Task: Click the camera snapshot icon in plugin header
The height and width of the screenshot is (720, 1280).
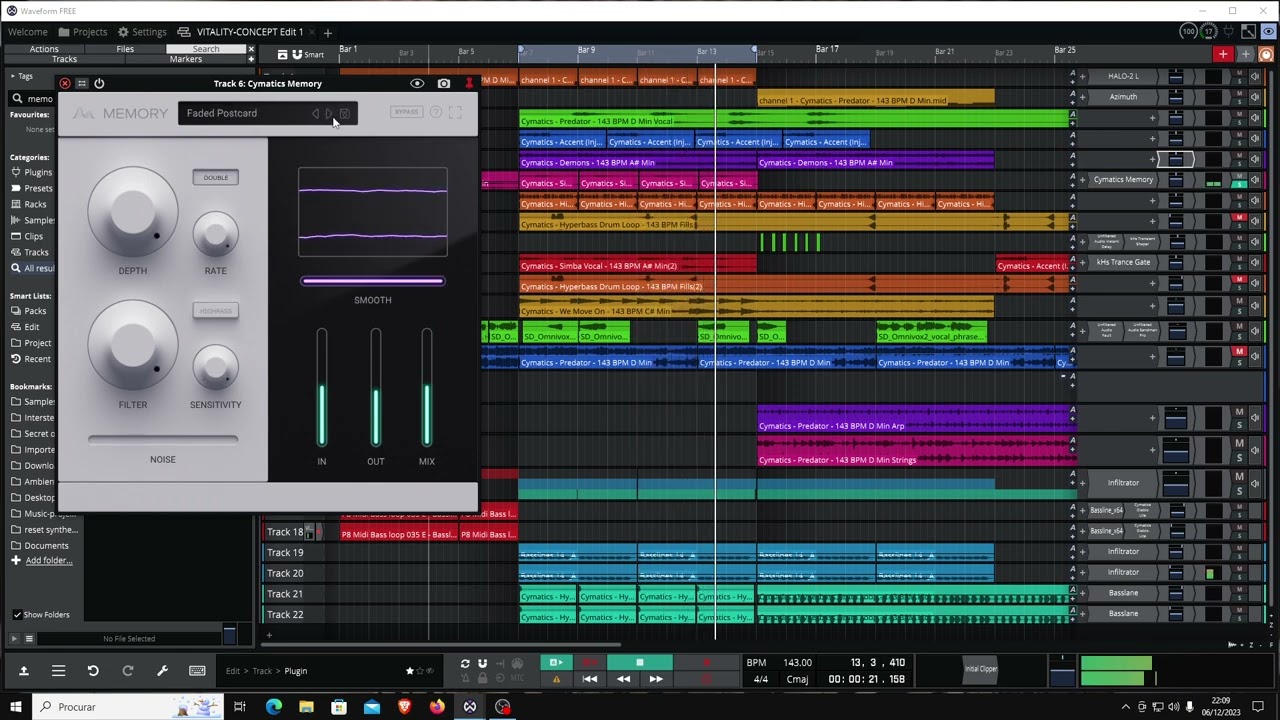Action: (x=444, y=84)
